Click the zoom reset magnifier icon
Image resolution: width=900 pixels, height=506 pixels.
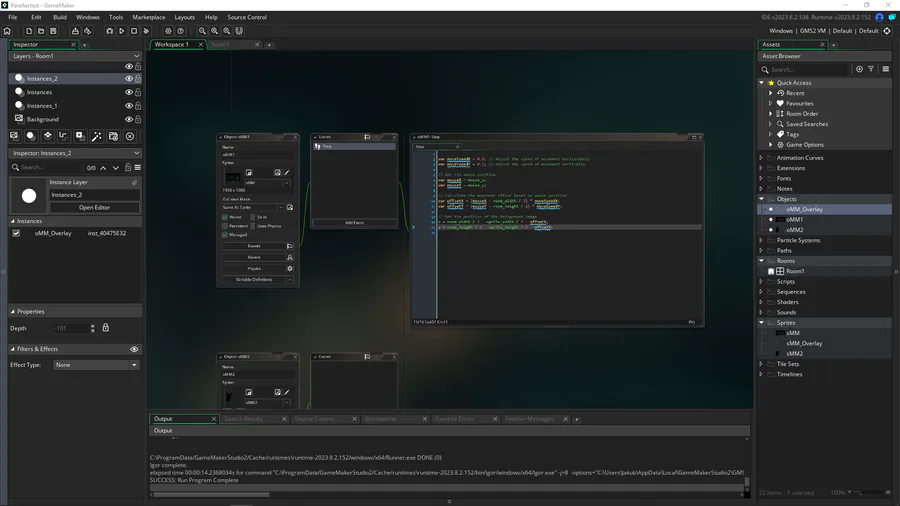[215, 31]
